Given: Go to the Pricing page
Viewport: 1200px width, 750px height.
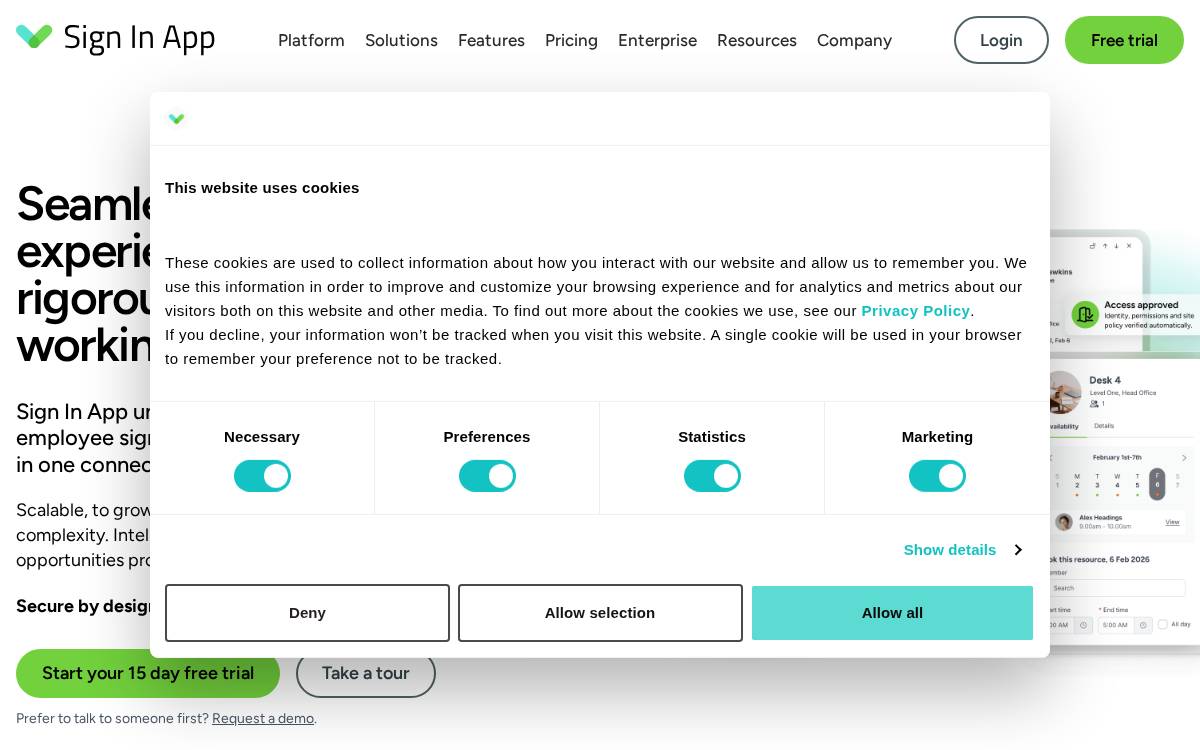Looking at the screenshot, I should coord(571,40).
